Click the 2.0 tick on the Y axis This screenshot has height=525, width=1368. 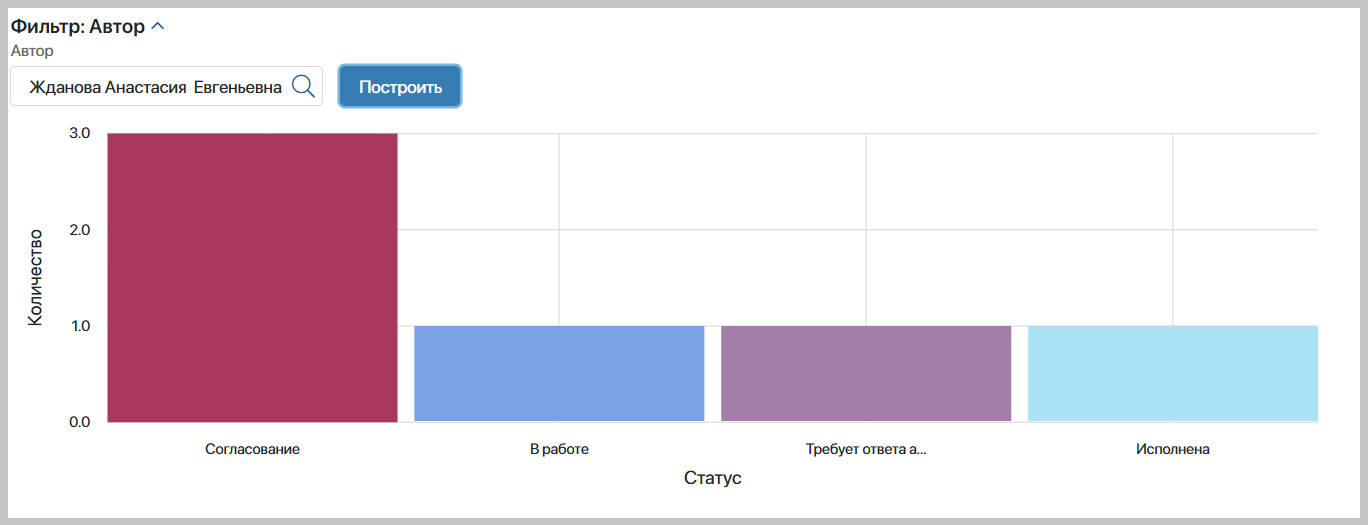click(80, 230)
